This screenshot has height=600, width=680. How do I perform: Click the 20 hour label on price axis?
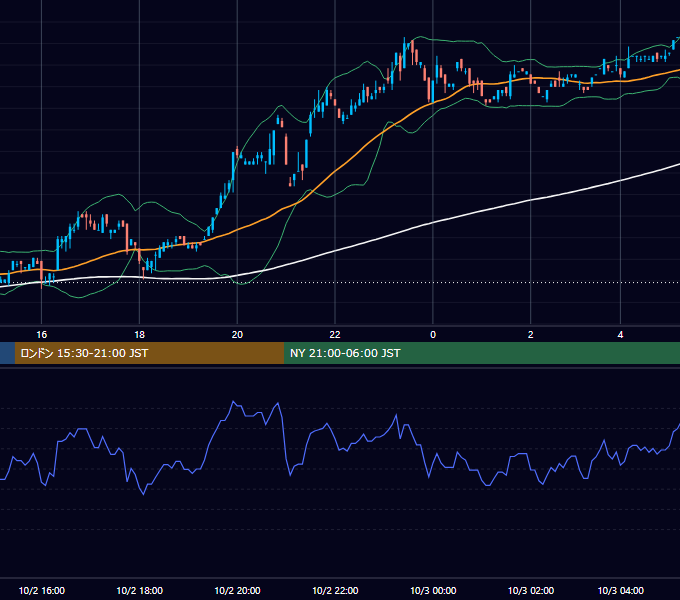(x=237, y=335)
